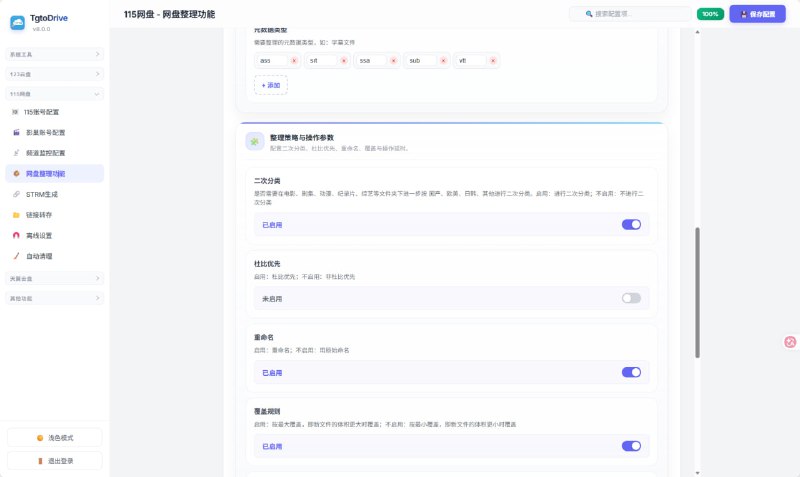Edit the ssa type input field

[x=372, y=61]
